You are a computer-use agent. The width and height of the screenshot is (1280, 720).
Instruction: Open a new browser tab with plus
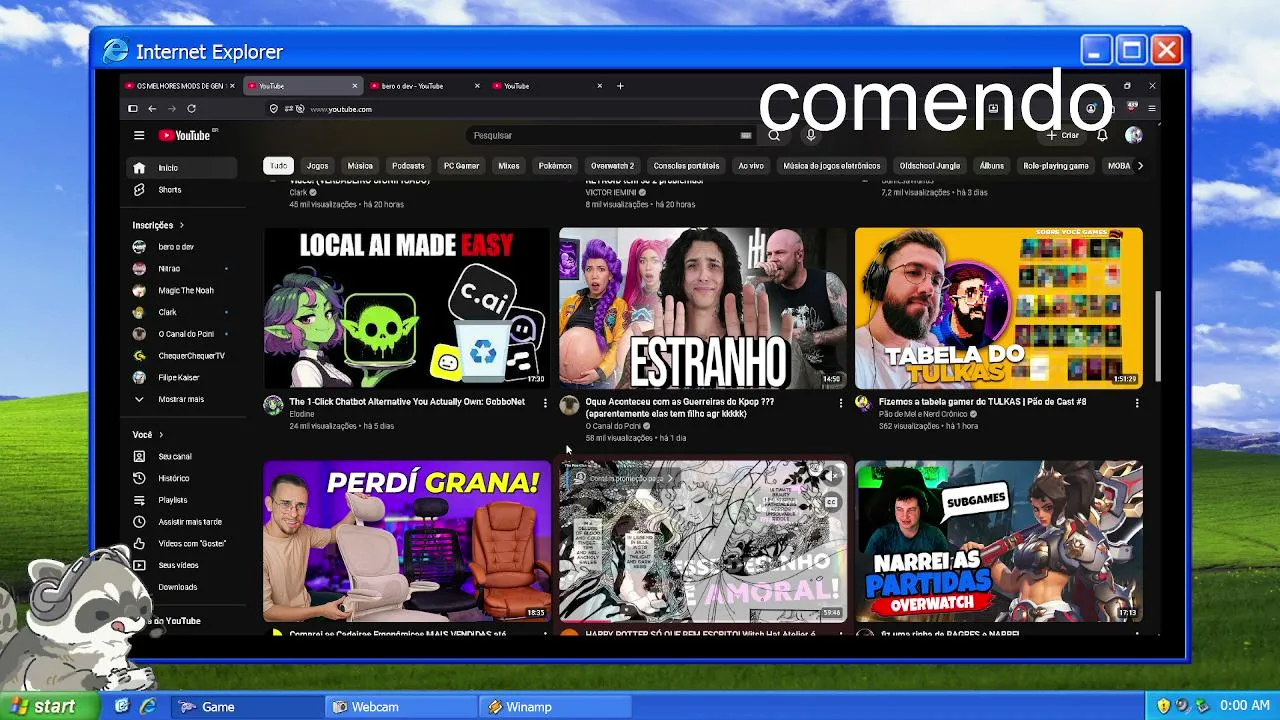pos(620,86)
